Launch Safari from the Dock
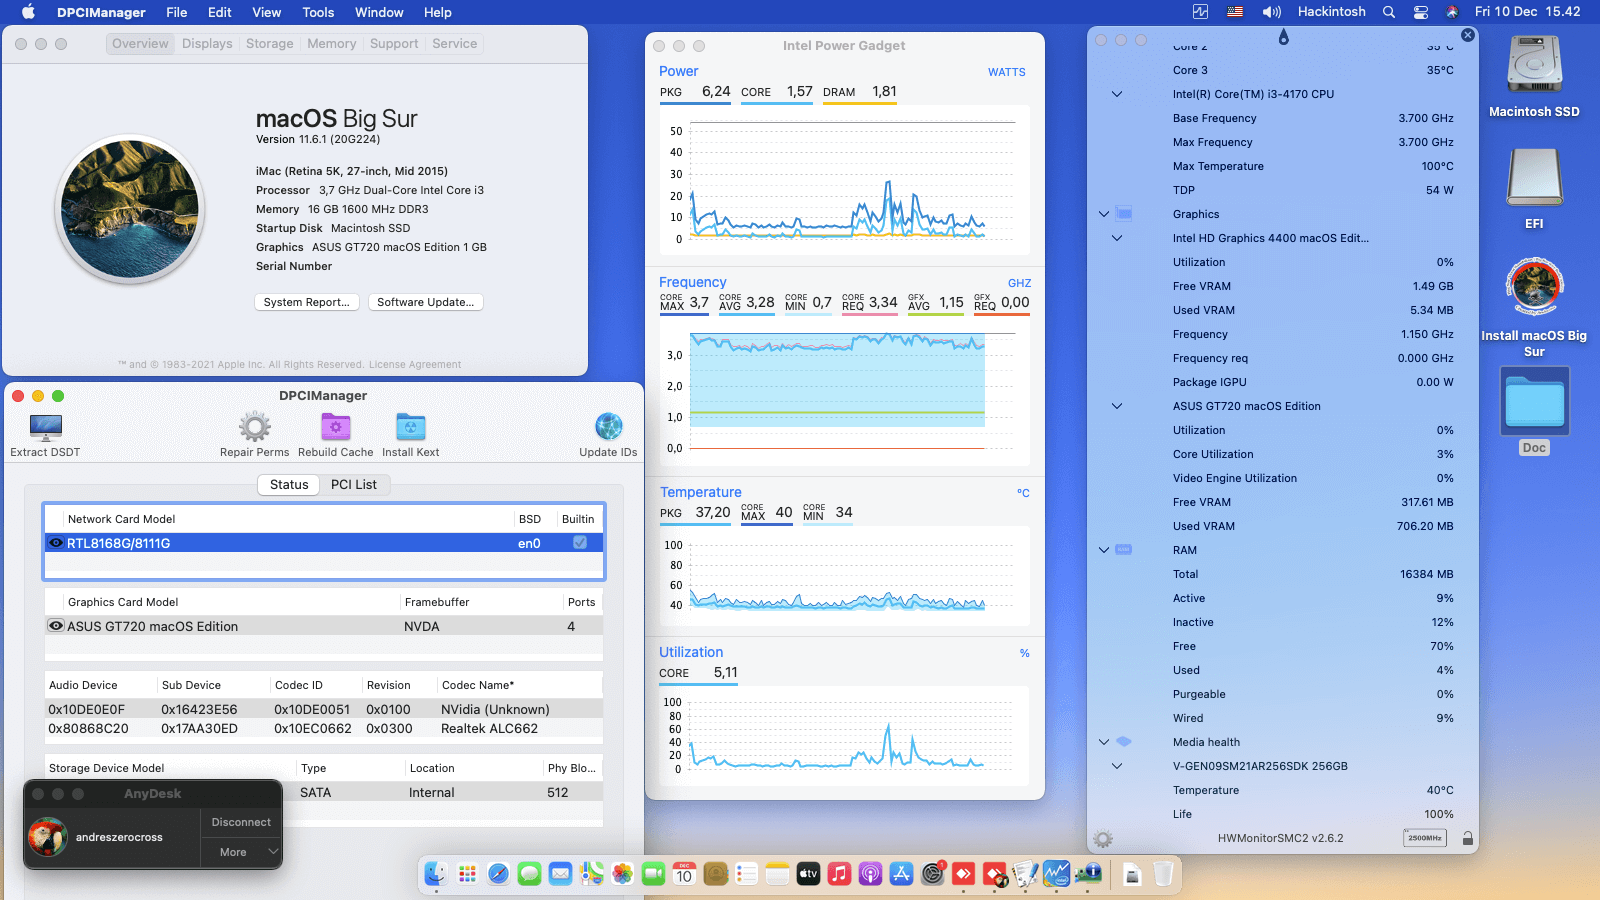Viewport: 1600px width, 900px height. point(498,874)
